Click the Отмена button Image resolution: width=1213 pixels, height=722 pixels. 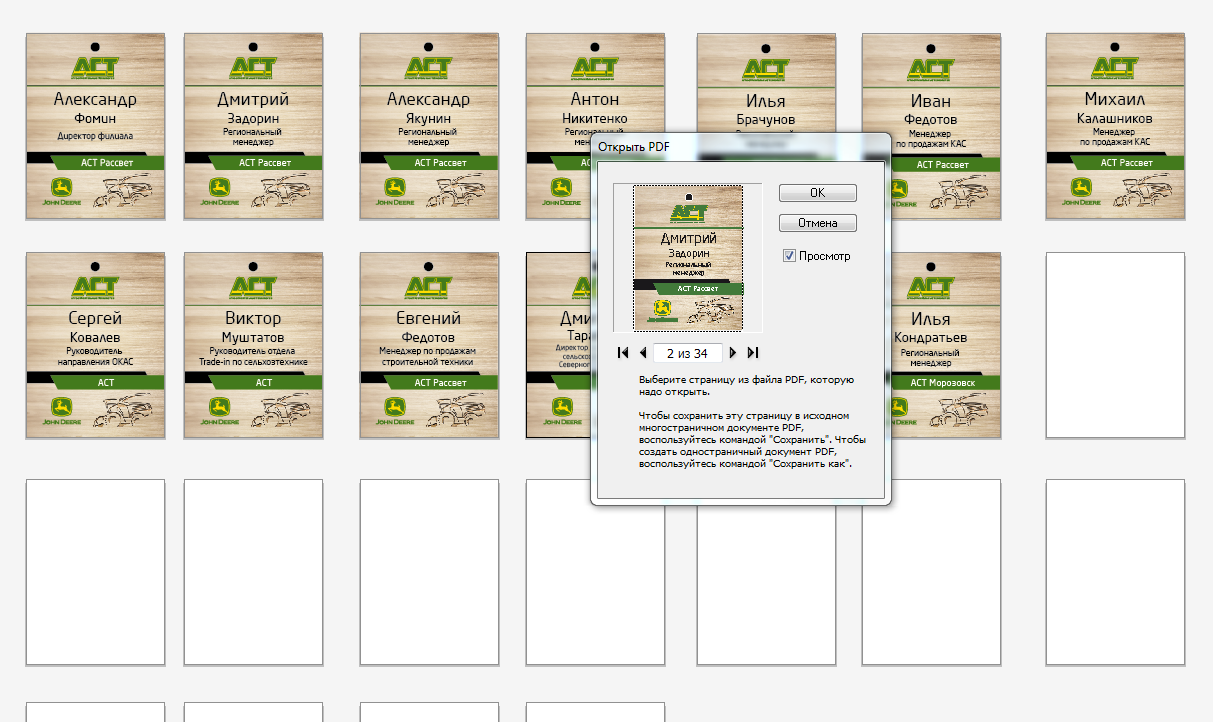tap(817, 223)
